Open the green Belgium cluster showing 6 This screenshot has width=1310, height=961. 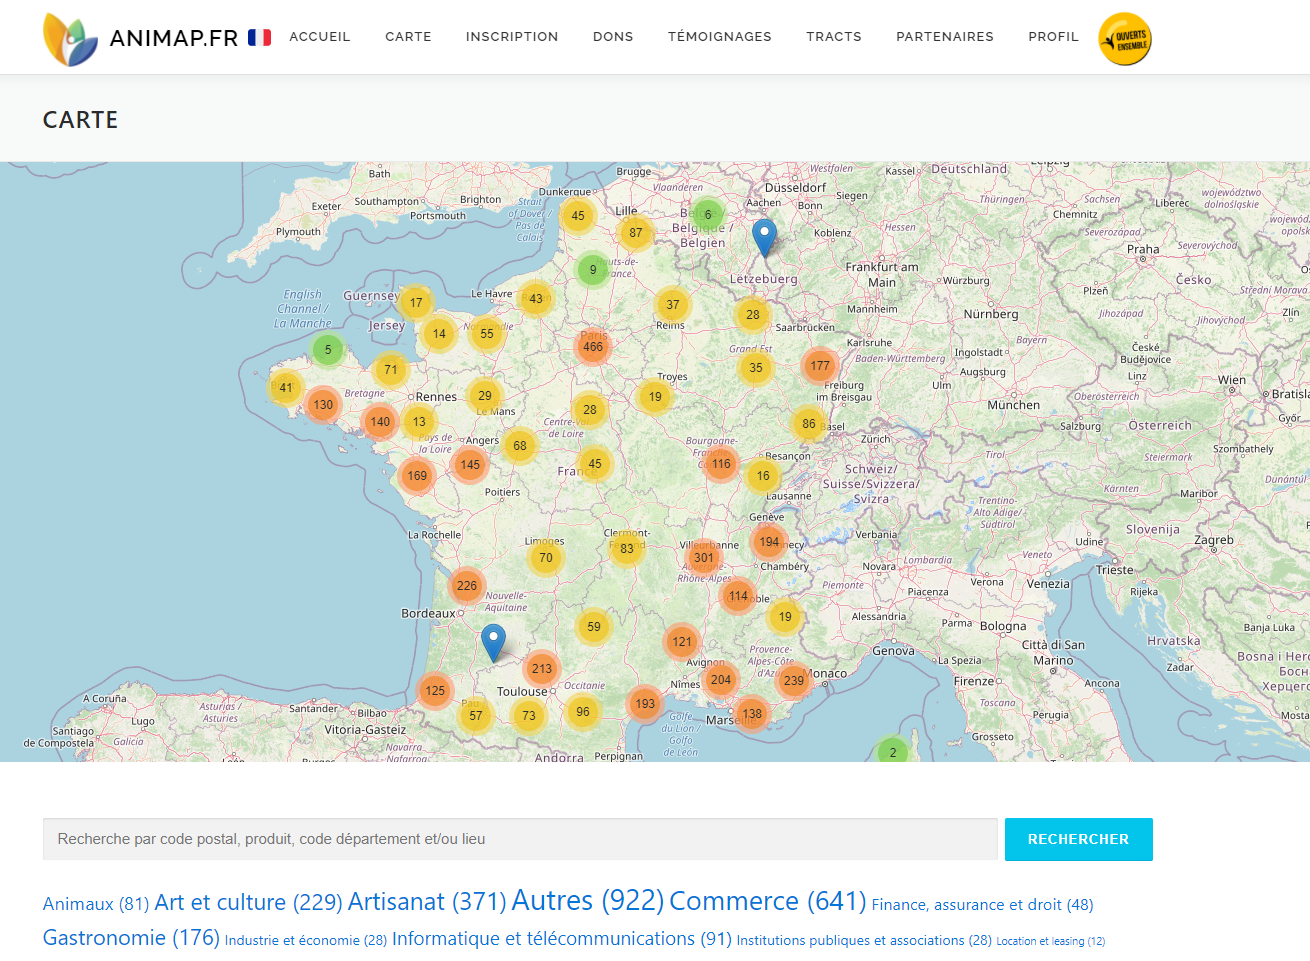click(708, 215)
